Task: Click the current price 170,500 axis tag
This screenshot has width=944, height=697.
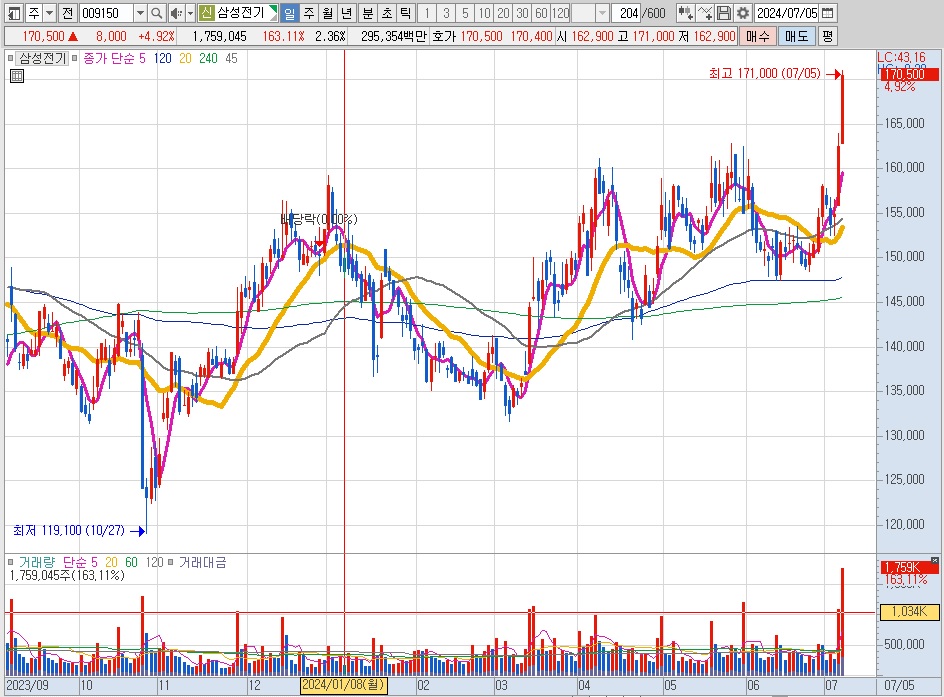Action: point(909,74)
